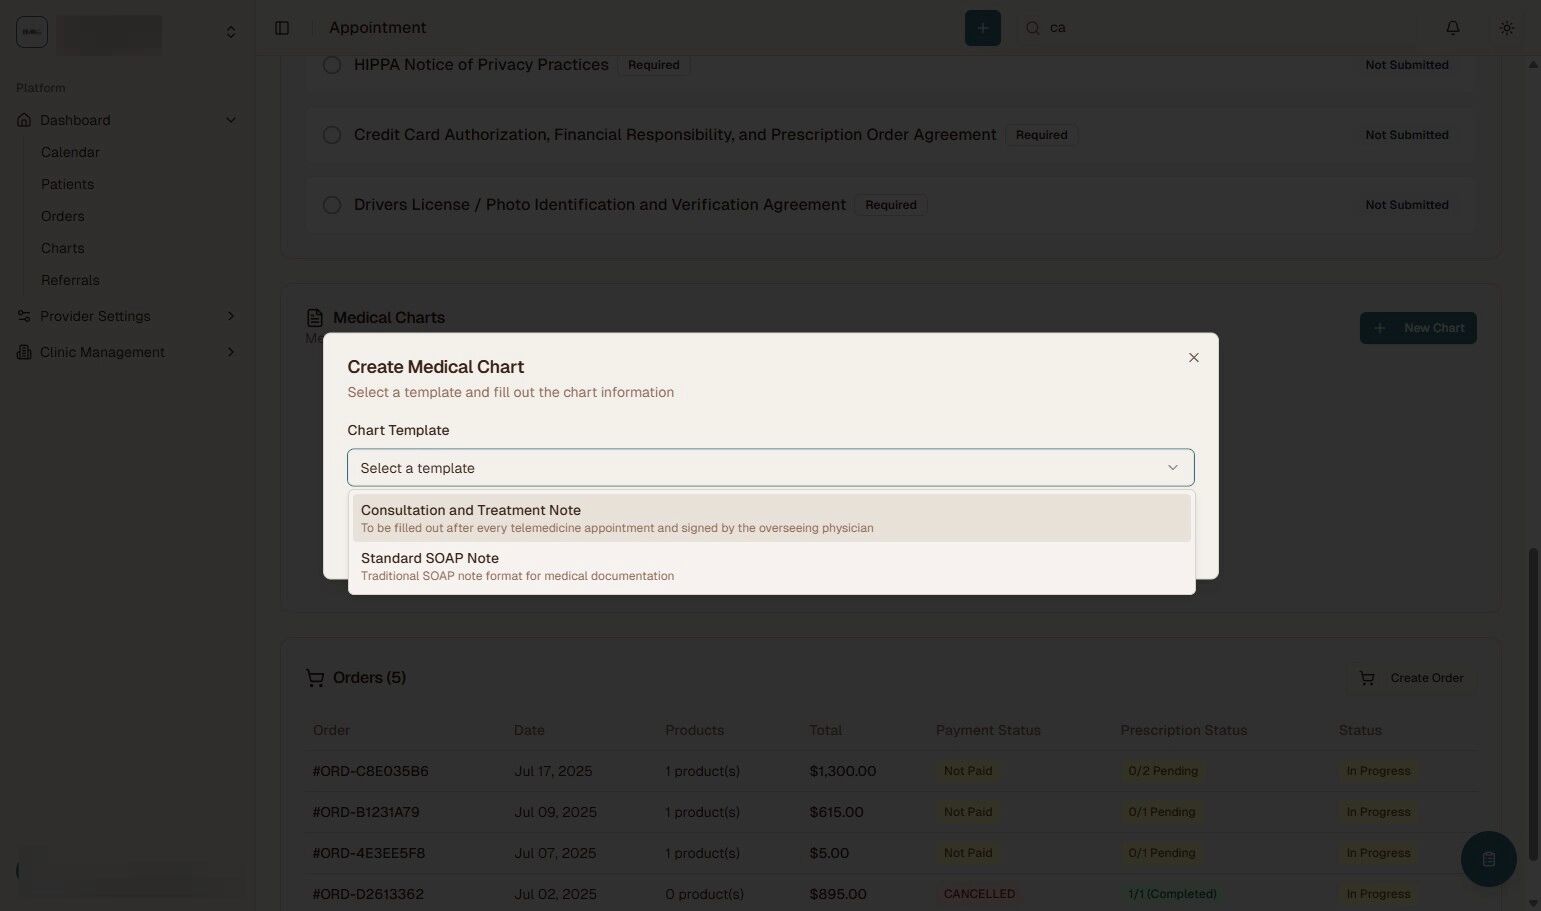1541x911 pixels.
Task: Click the 'Jul 02, 2025' date cell
Action: point(555,894)
